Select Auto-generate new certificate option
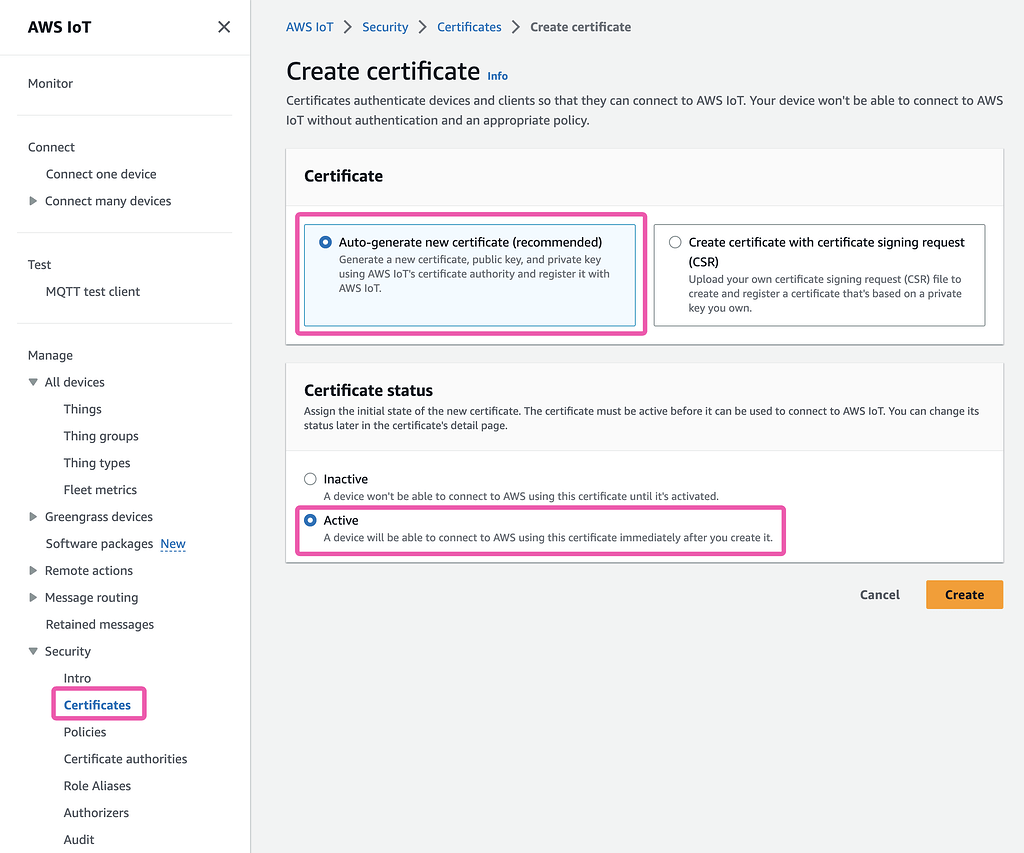Screen dimensions: 1024x853 [x=325, y=242]
